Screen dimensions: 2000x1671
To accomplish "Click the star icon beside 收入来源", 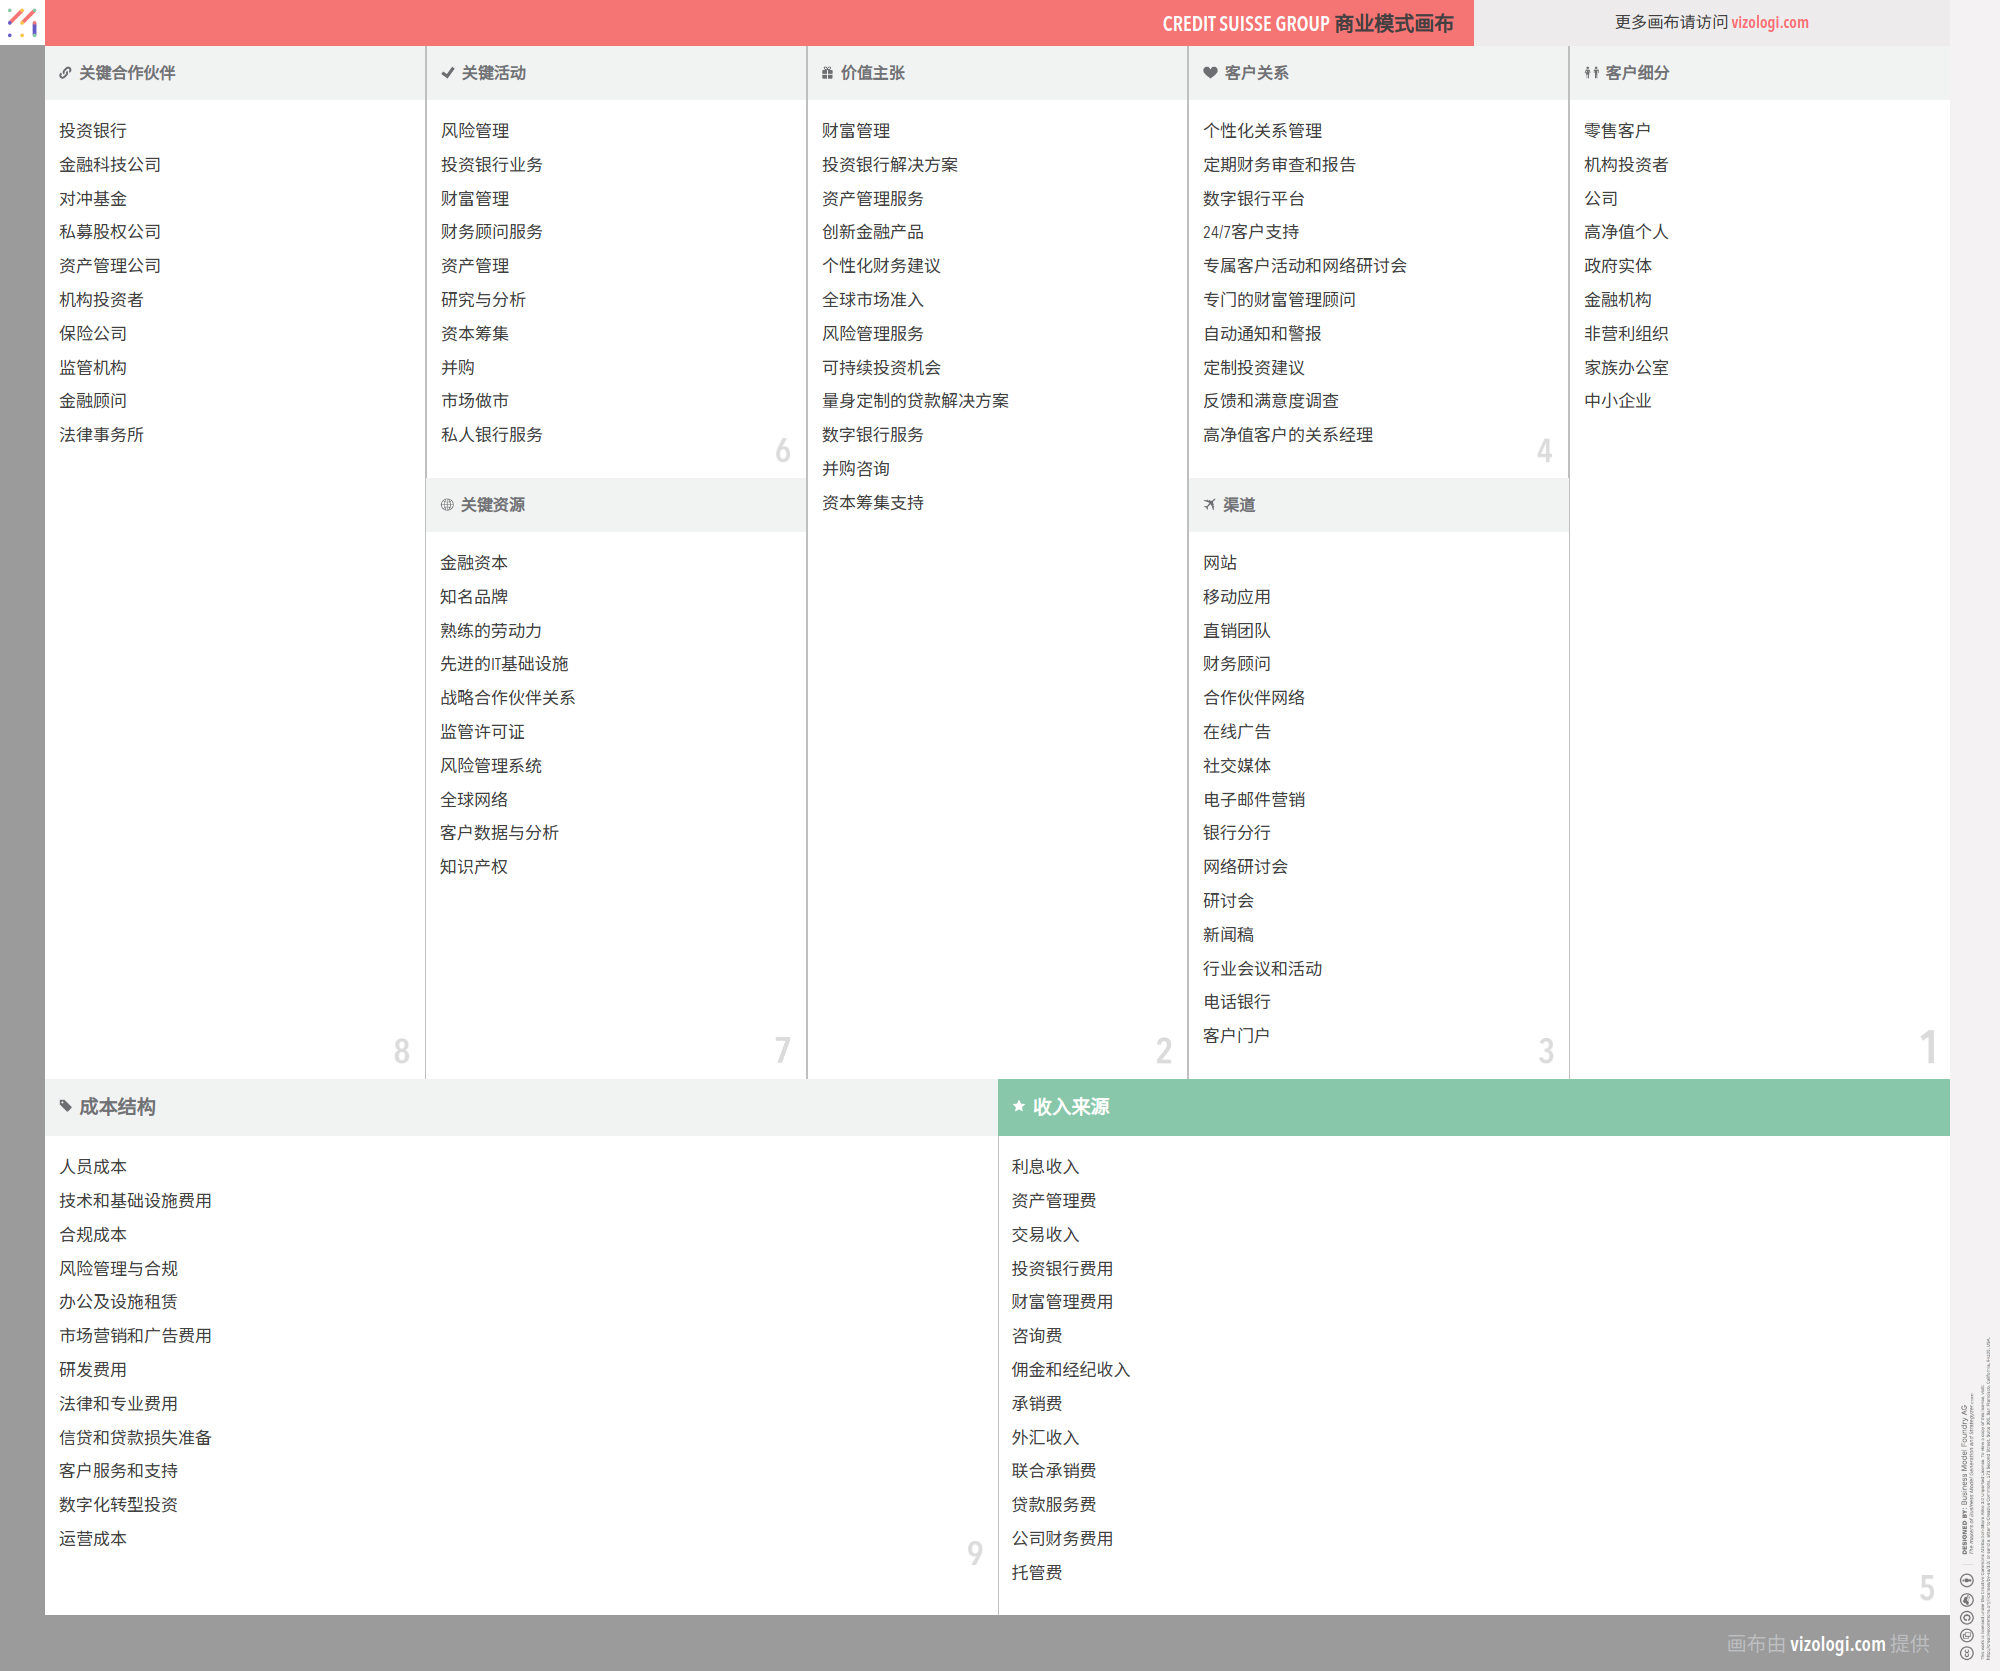I will tap(1019, 1106).
